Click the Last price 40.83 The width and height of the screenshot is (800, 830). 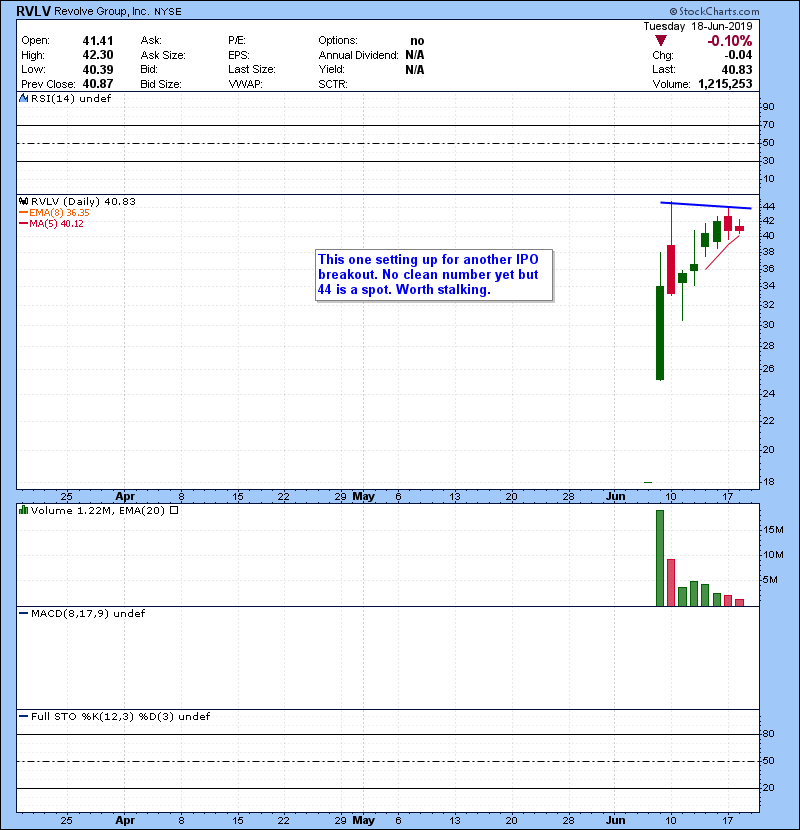736,70
